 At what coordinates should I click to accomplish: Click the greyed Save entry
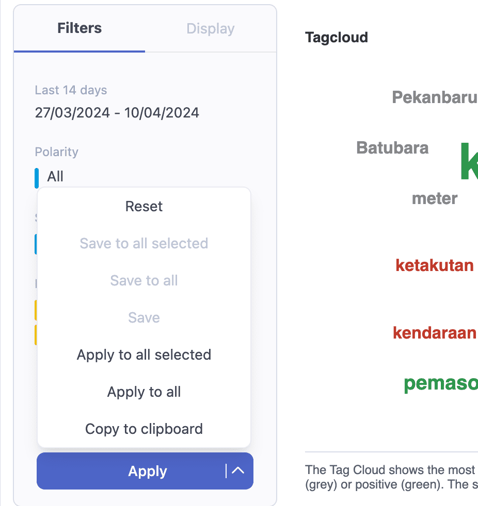point(144,317)
